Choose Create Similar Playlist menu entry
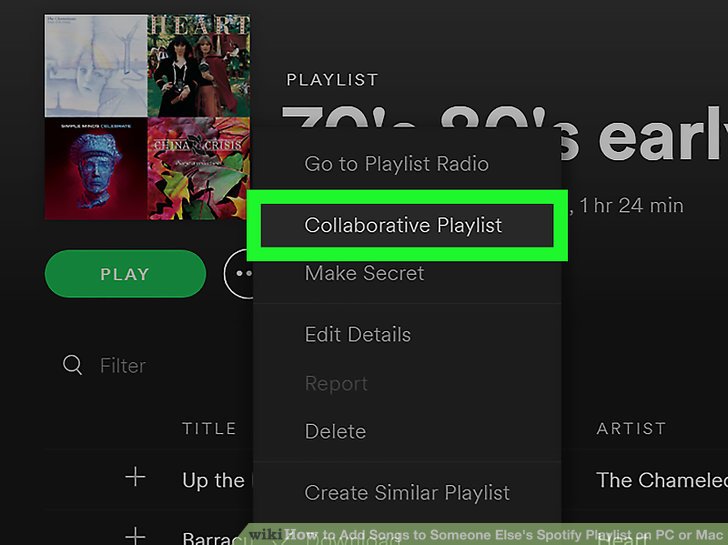This screenshot has height=545, width=728. 407,493
